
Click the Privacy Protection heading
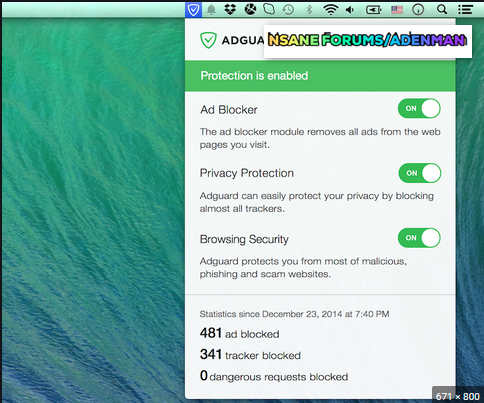247,173
